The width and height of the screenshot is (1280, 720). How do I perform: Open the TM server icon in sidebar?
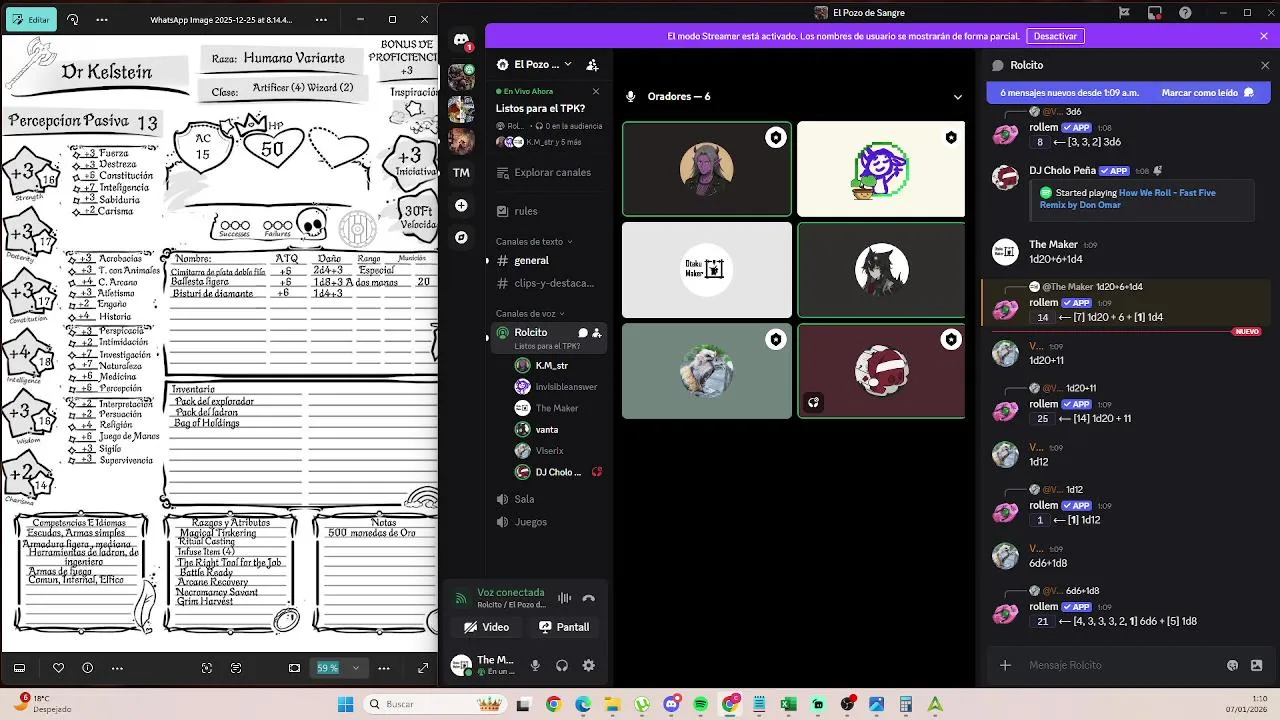pyautogui.click(x=461, y=172)
